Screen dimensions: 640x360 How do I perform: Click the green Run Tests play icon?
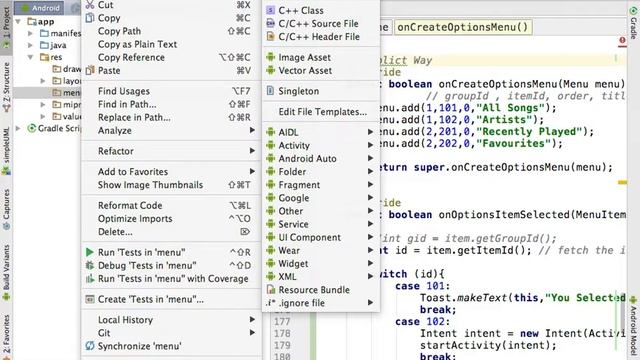tap(90, 252)
